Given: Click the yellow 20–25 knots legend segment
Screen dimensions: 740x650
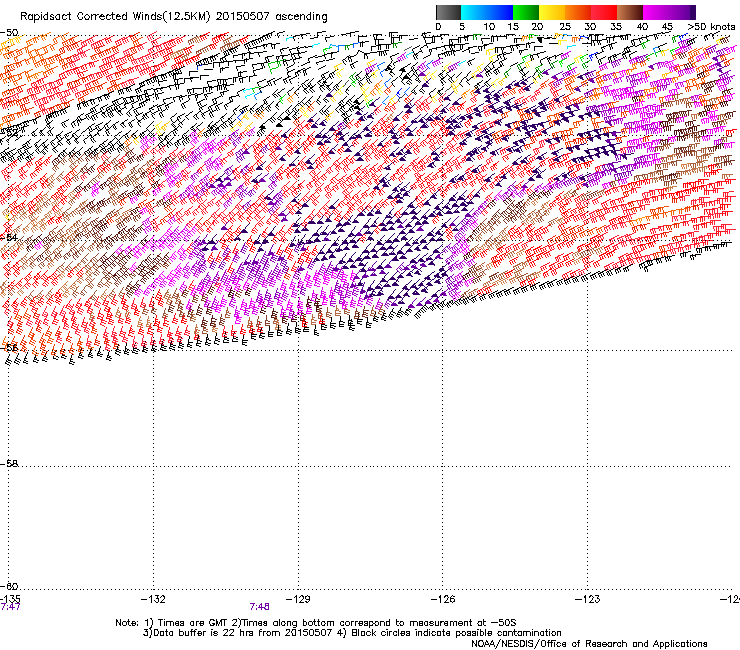Looking at the screenshot, I should pos(552,12).
